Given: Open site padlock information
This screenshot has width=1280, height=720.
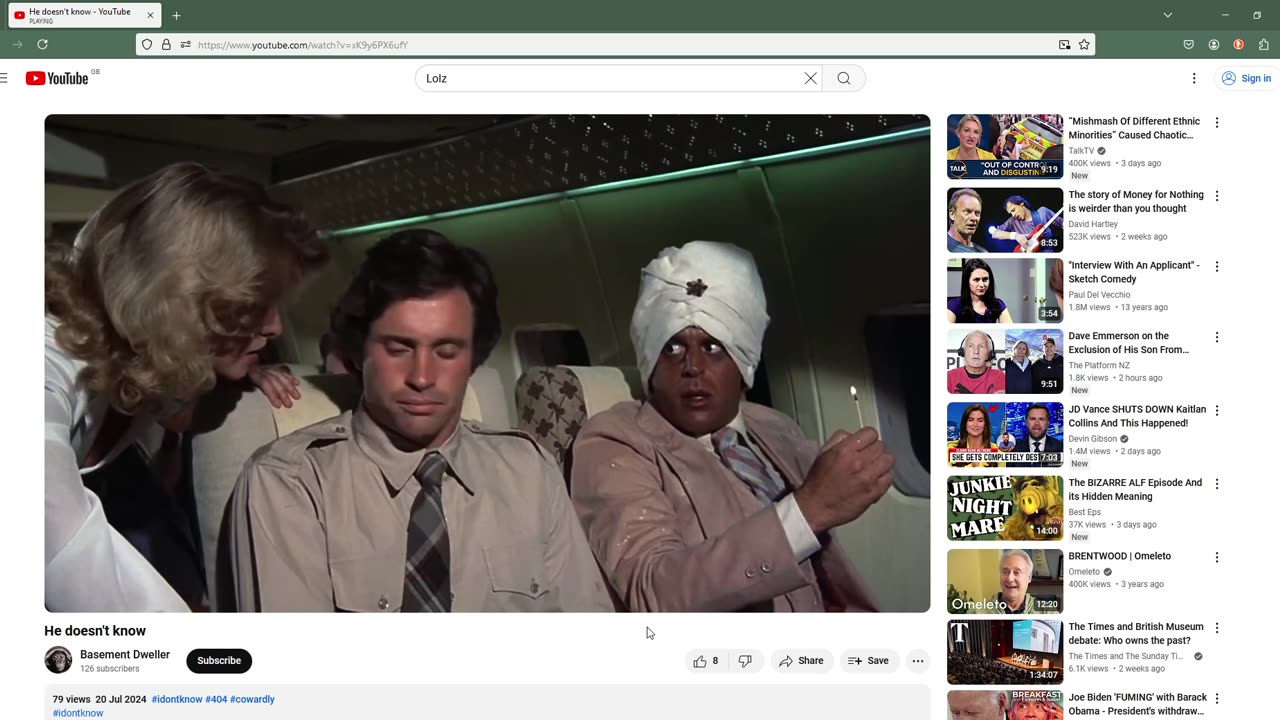Looking at the screenshot, I should pyautogui.click(x=166, y=44).
